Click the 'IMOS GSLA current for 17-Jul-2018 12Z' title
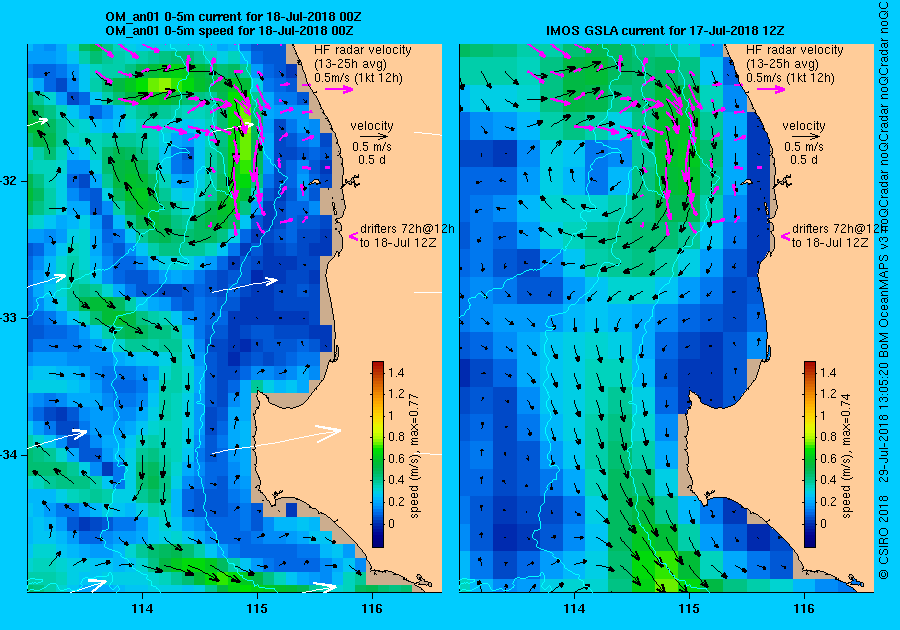This screenshot has width=900, height=630. coord(665,30)
